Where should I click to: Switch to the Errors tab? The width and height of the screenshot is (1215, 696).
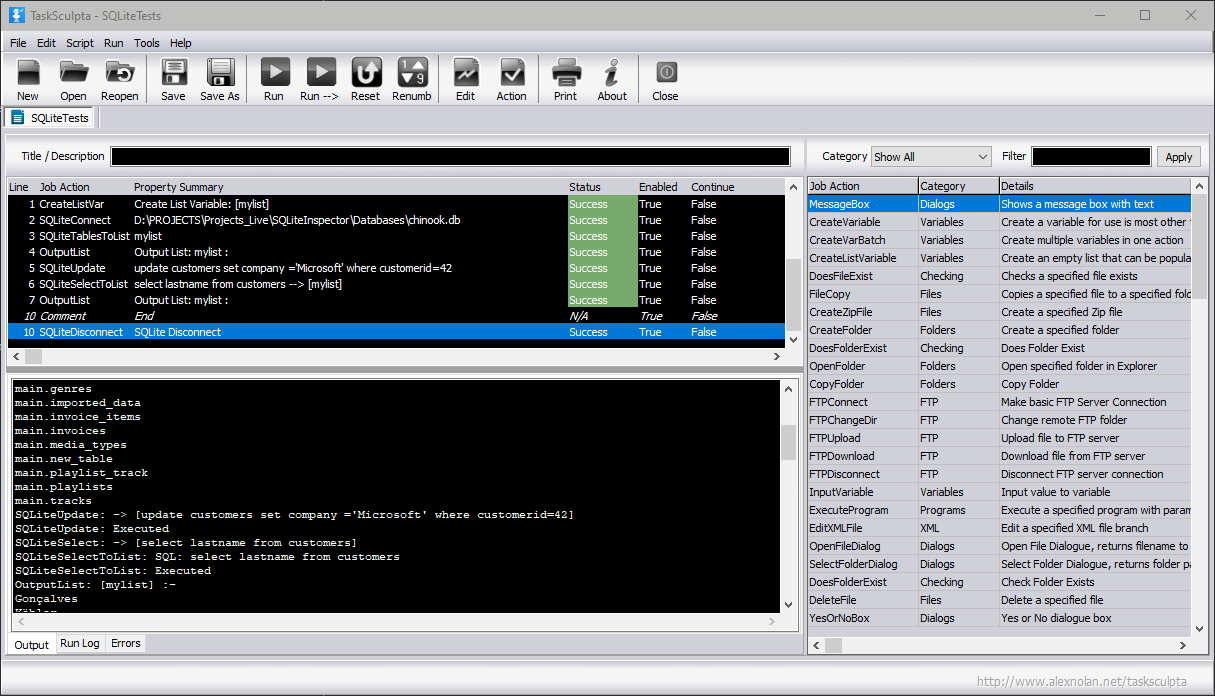(125, 643)
